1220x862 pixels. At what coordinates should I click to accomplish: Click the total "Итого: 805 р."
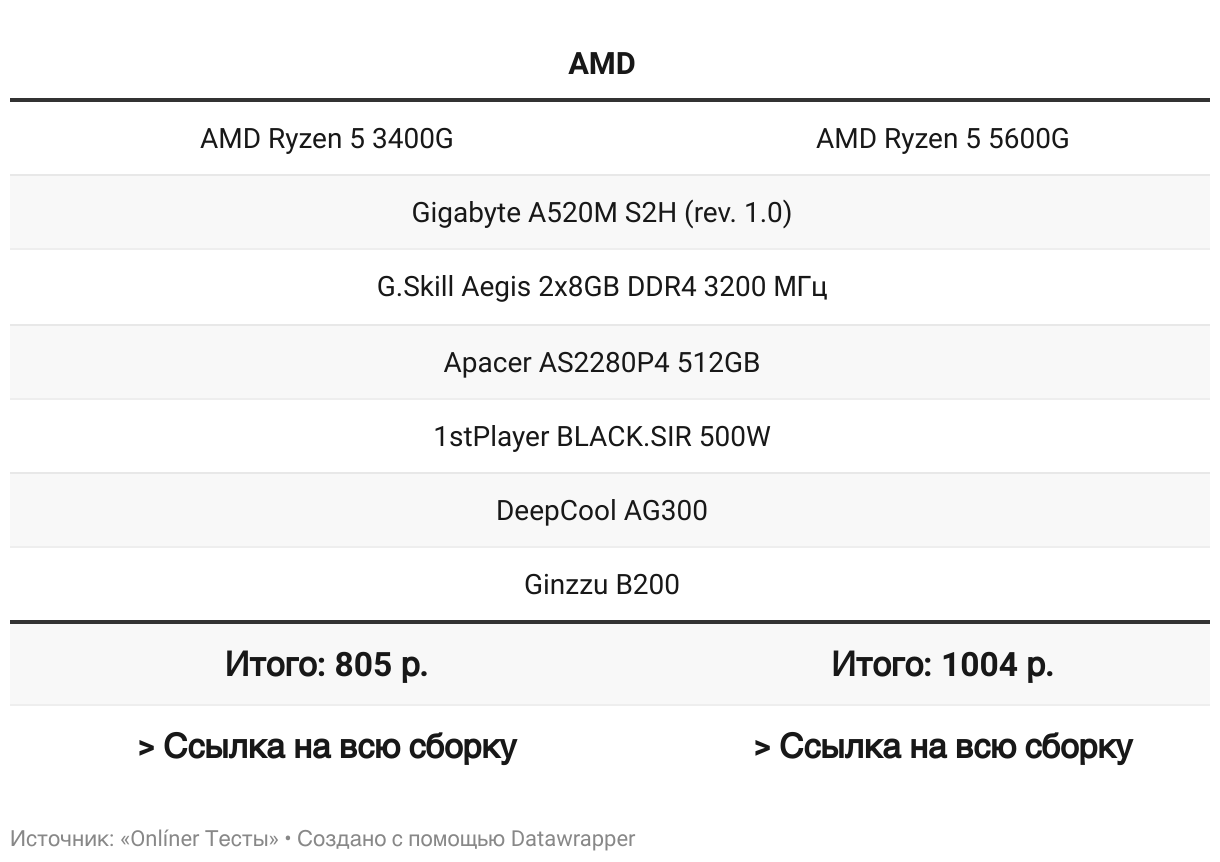pos(326,664)
